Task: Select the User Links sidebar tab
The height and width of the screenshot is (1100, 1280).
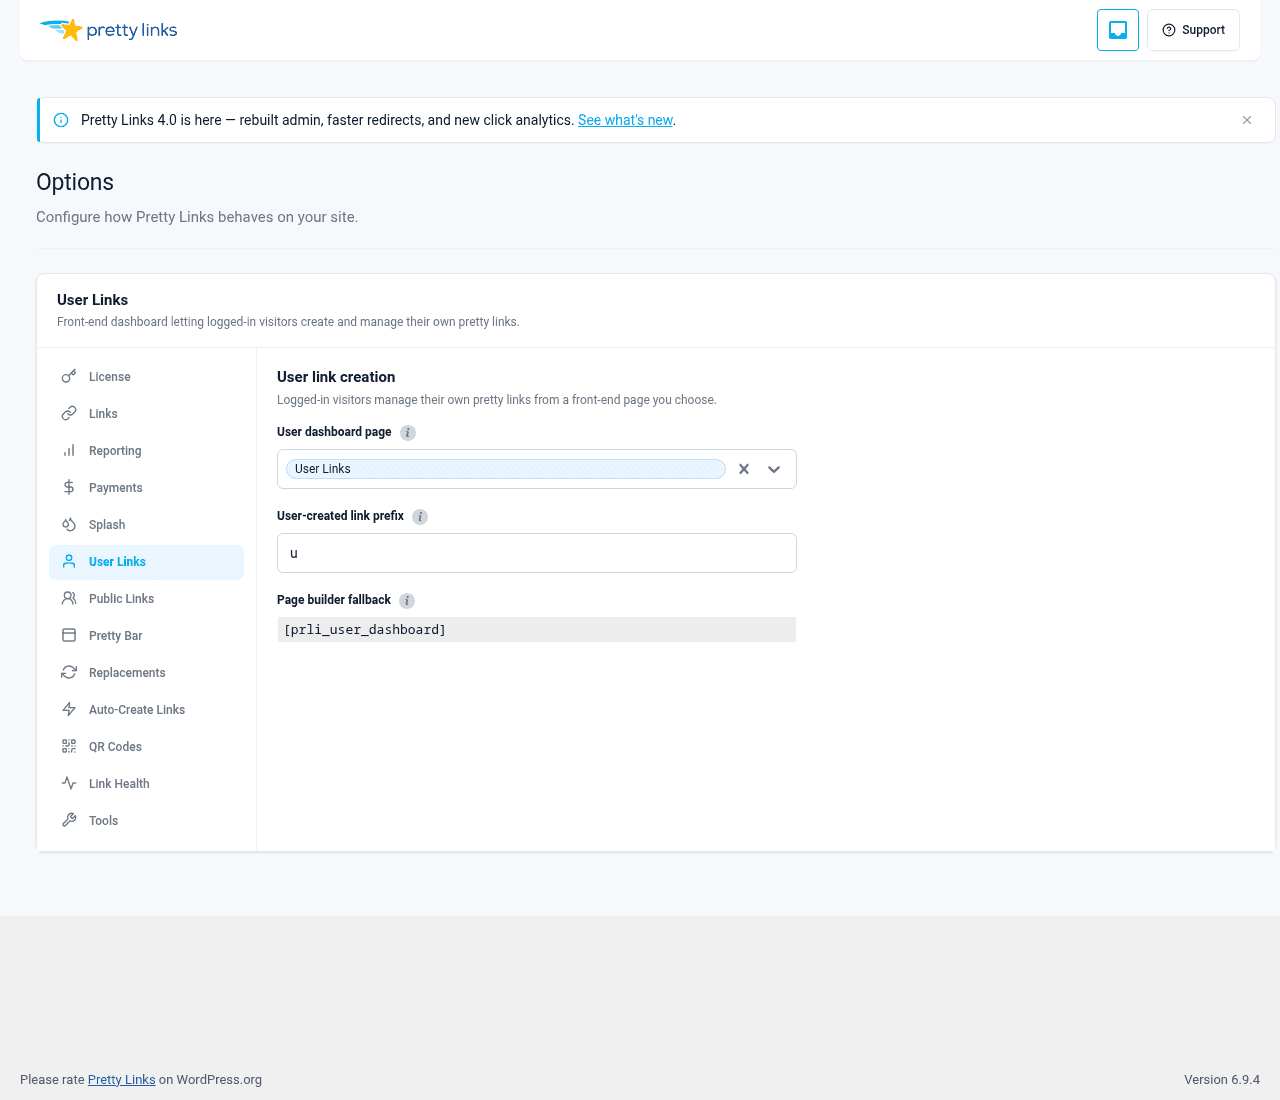Action: [x=146, y=562]
